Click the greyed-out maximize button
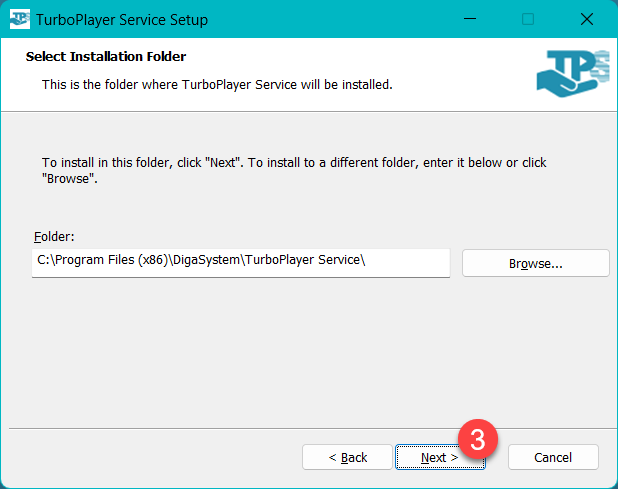This screenshot has height=489, width=618. click(528, 20)
